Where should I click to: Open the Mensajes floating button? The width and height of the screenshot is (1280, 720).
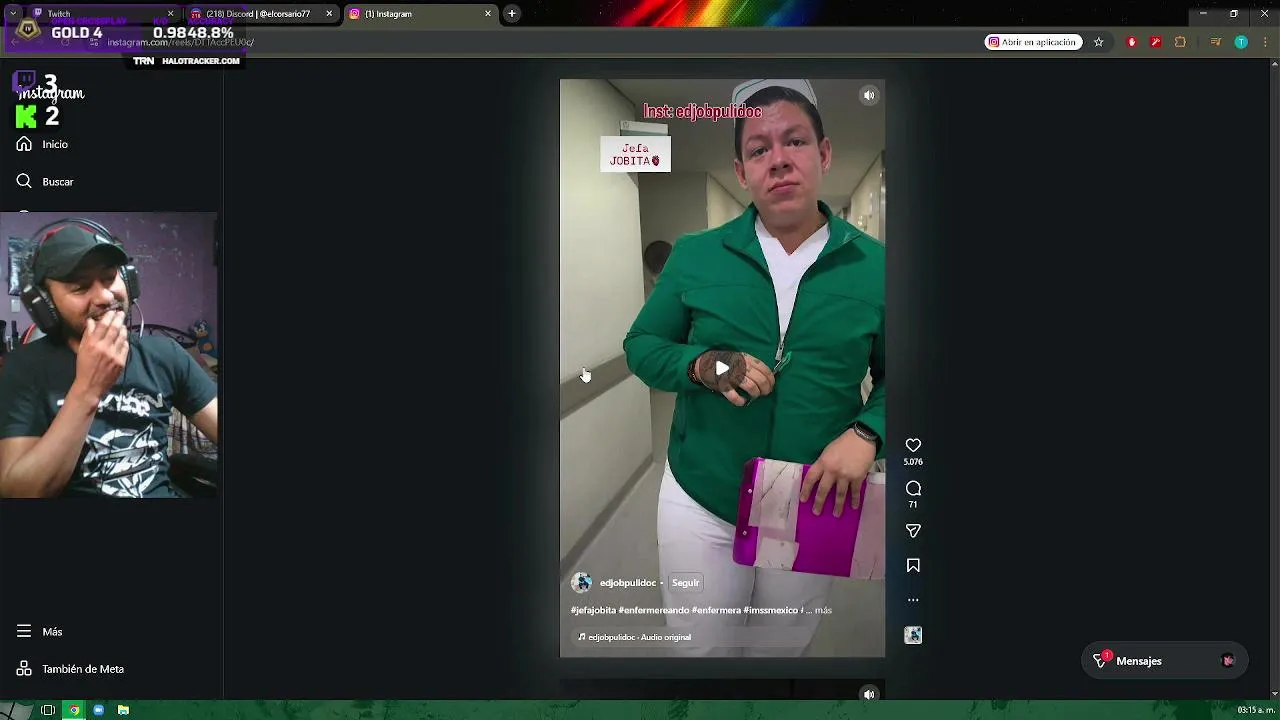click(x=1165, y=661)
